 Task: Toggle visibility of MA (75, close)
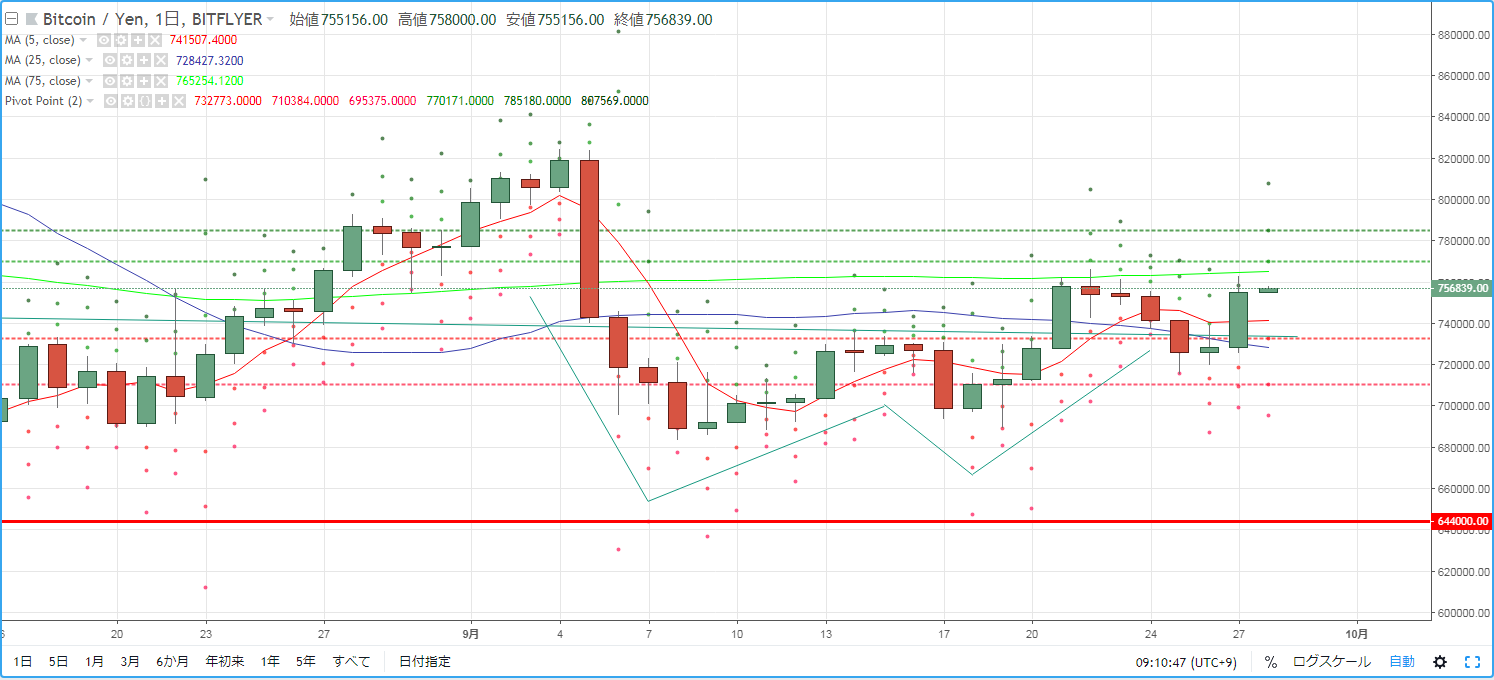click(x=110, y=81)
